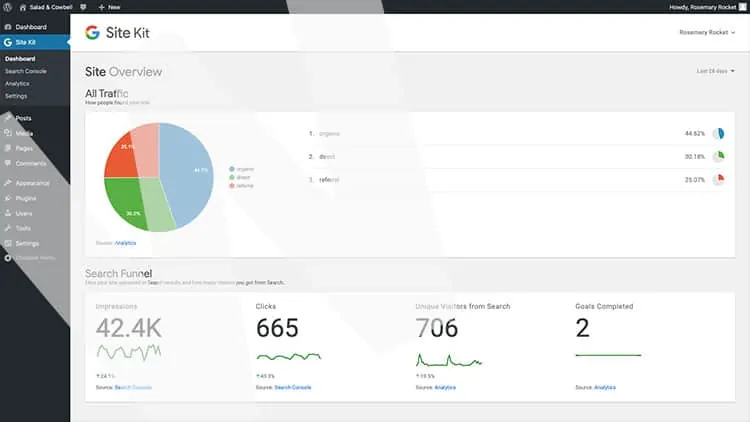Screen dimensions: 750x422
Task: Click the Users icon in sidebar
Action: [x=8, y=213]
